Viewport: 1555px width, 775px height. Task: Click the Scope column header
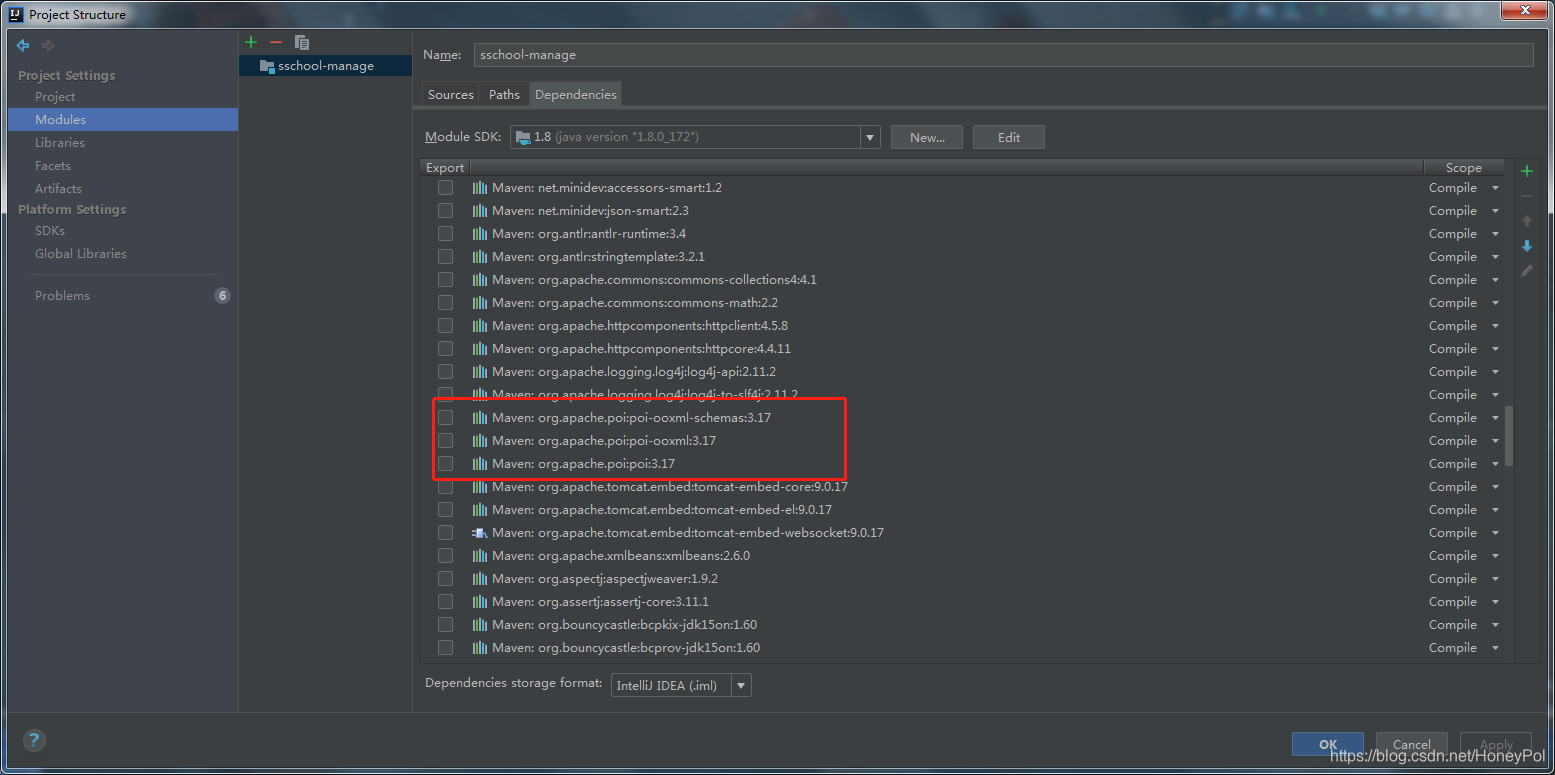click(1464, 168)
